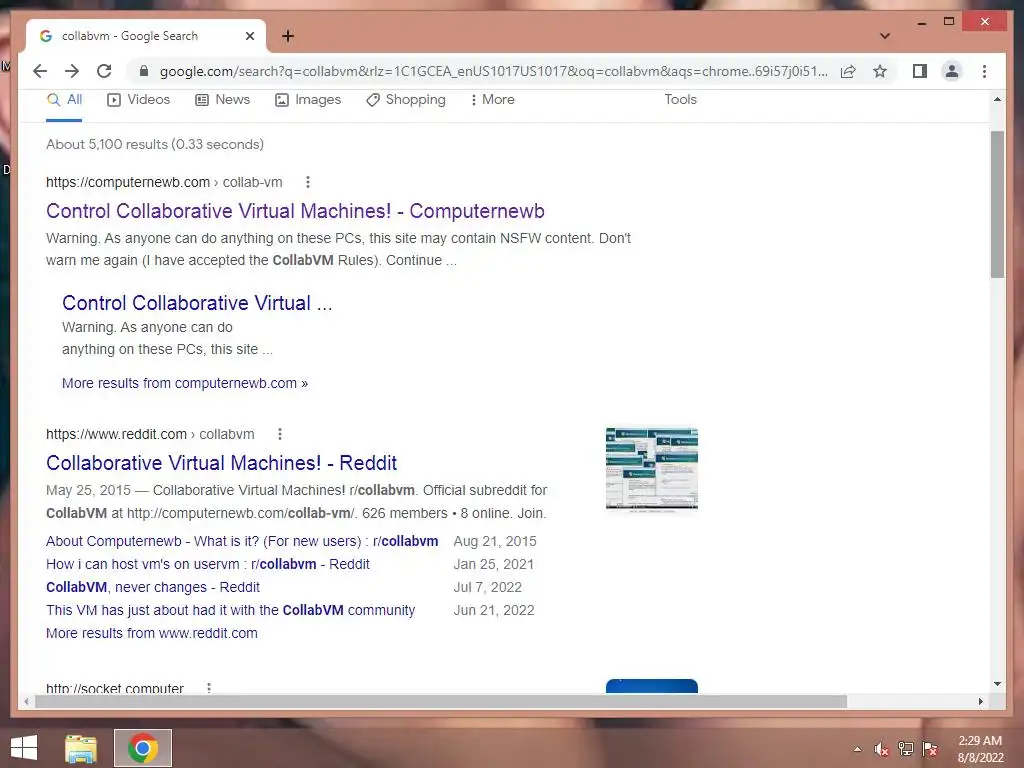The image size is (1024, 768).
Task: Click the date Aug 21, 2015
Action: (x=495, y=541)
